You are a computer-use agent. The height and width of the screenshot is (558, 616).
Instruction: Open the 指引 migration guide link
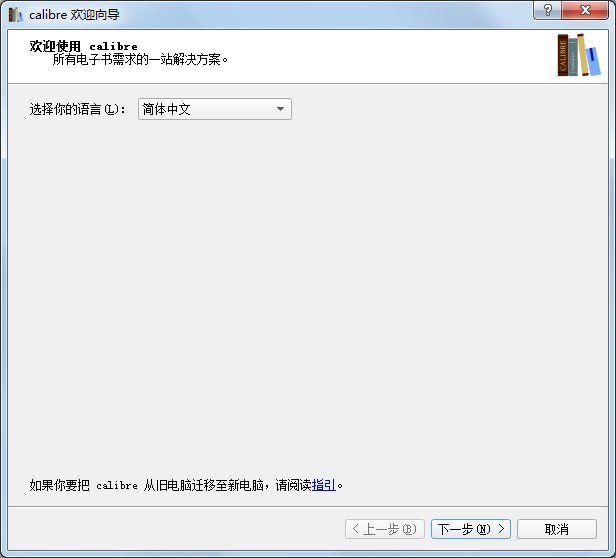(x=324, y=485)
